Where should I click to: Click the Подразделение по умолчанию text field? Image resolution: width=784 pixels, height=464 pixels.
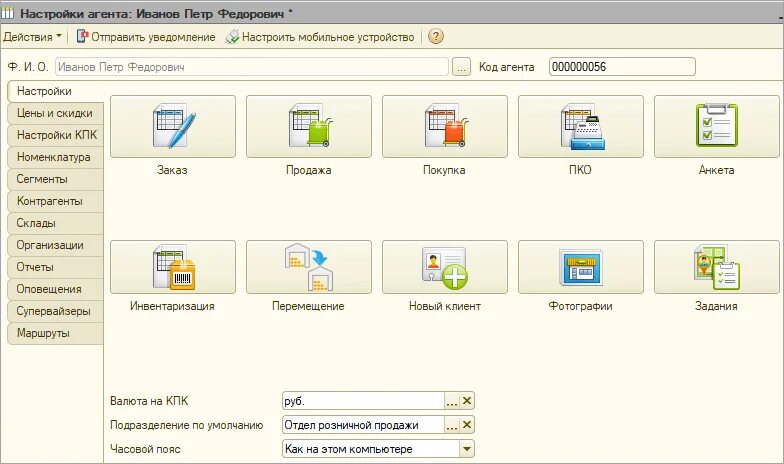point(364,425)
